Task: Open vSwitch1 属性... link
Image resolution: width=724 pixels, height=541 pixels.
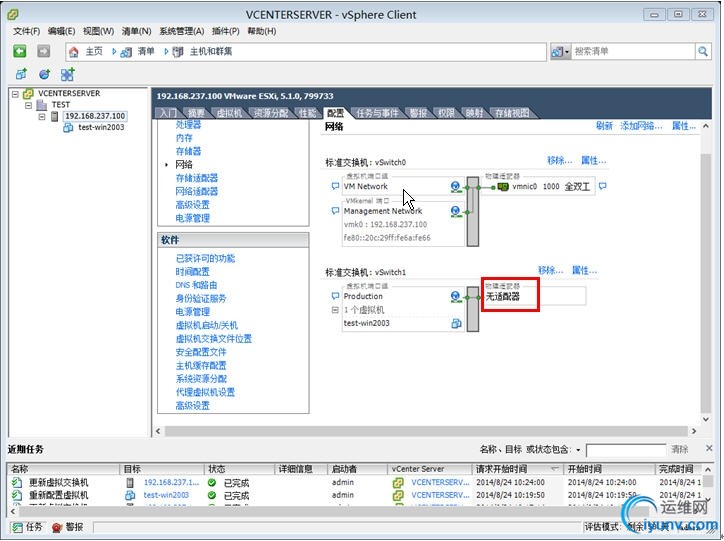Action: (x=584, y=270)
